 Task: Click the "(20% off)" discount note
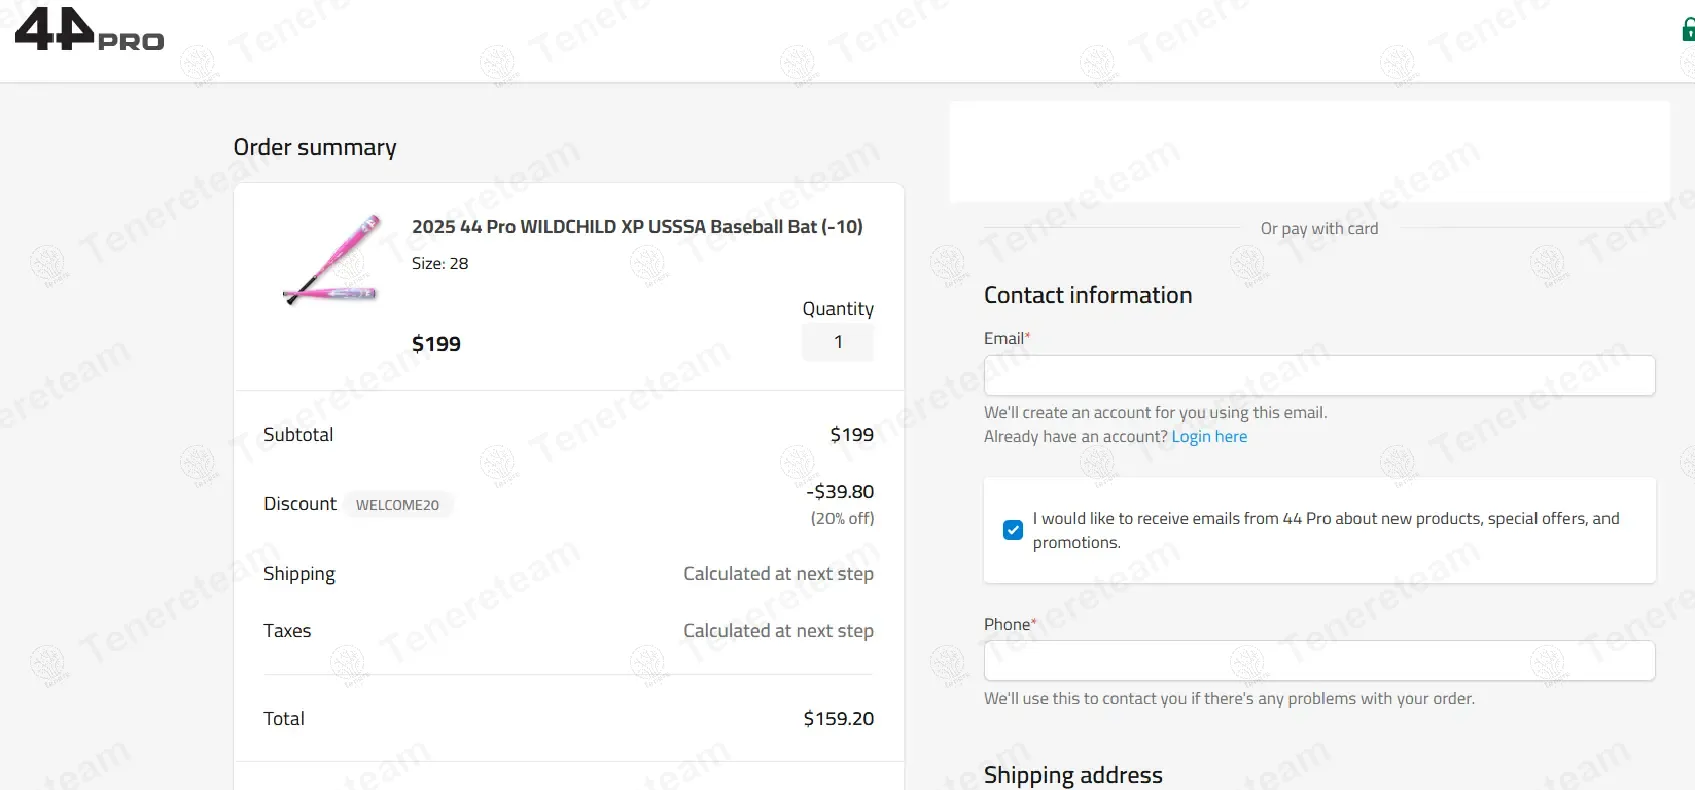coord(842,519)
